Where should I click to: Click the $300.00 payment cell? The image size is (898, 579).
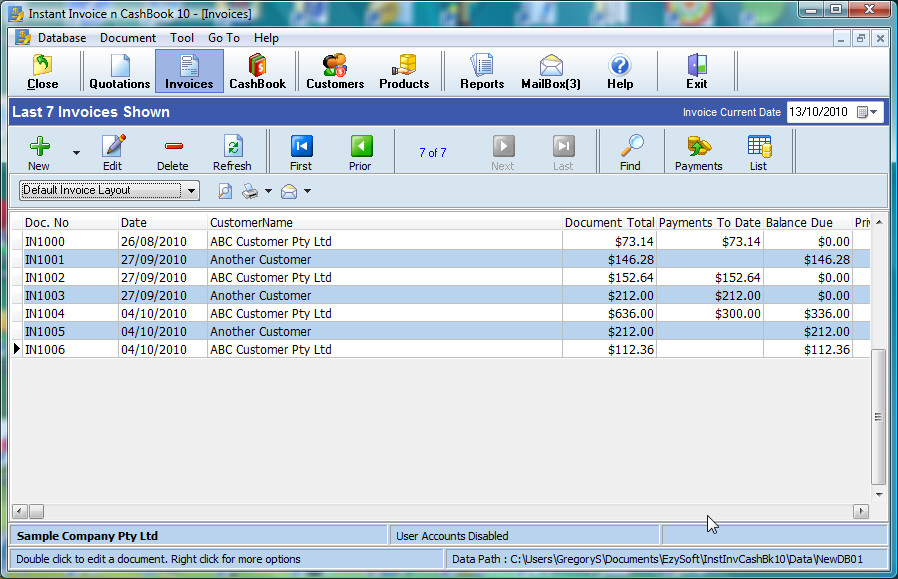[x=710, y=314]
